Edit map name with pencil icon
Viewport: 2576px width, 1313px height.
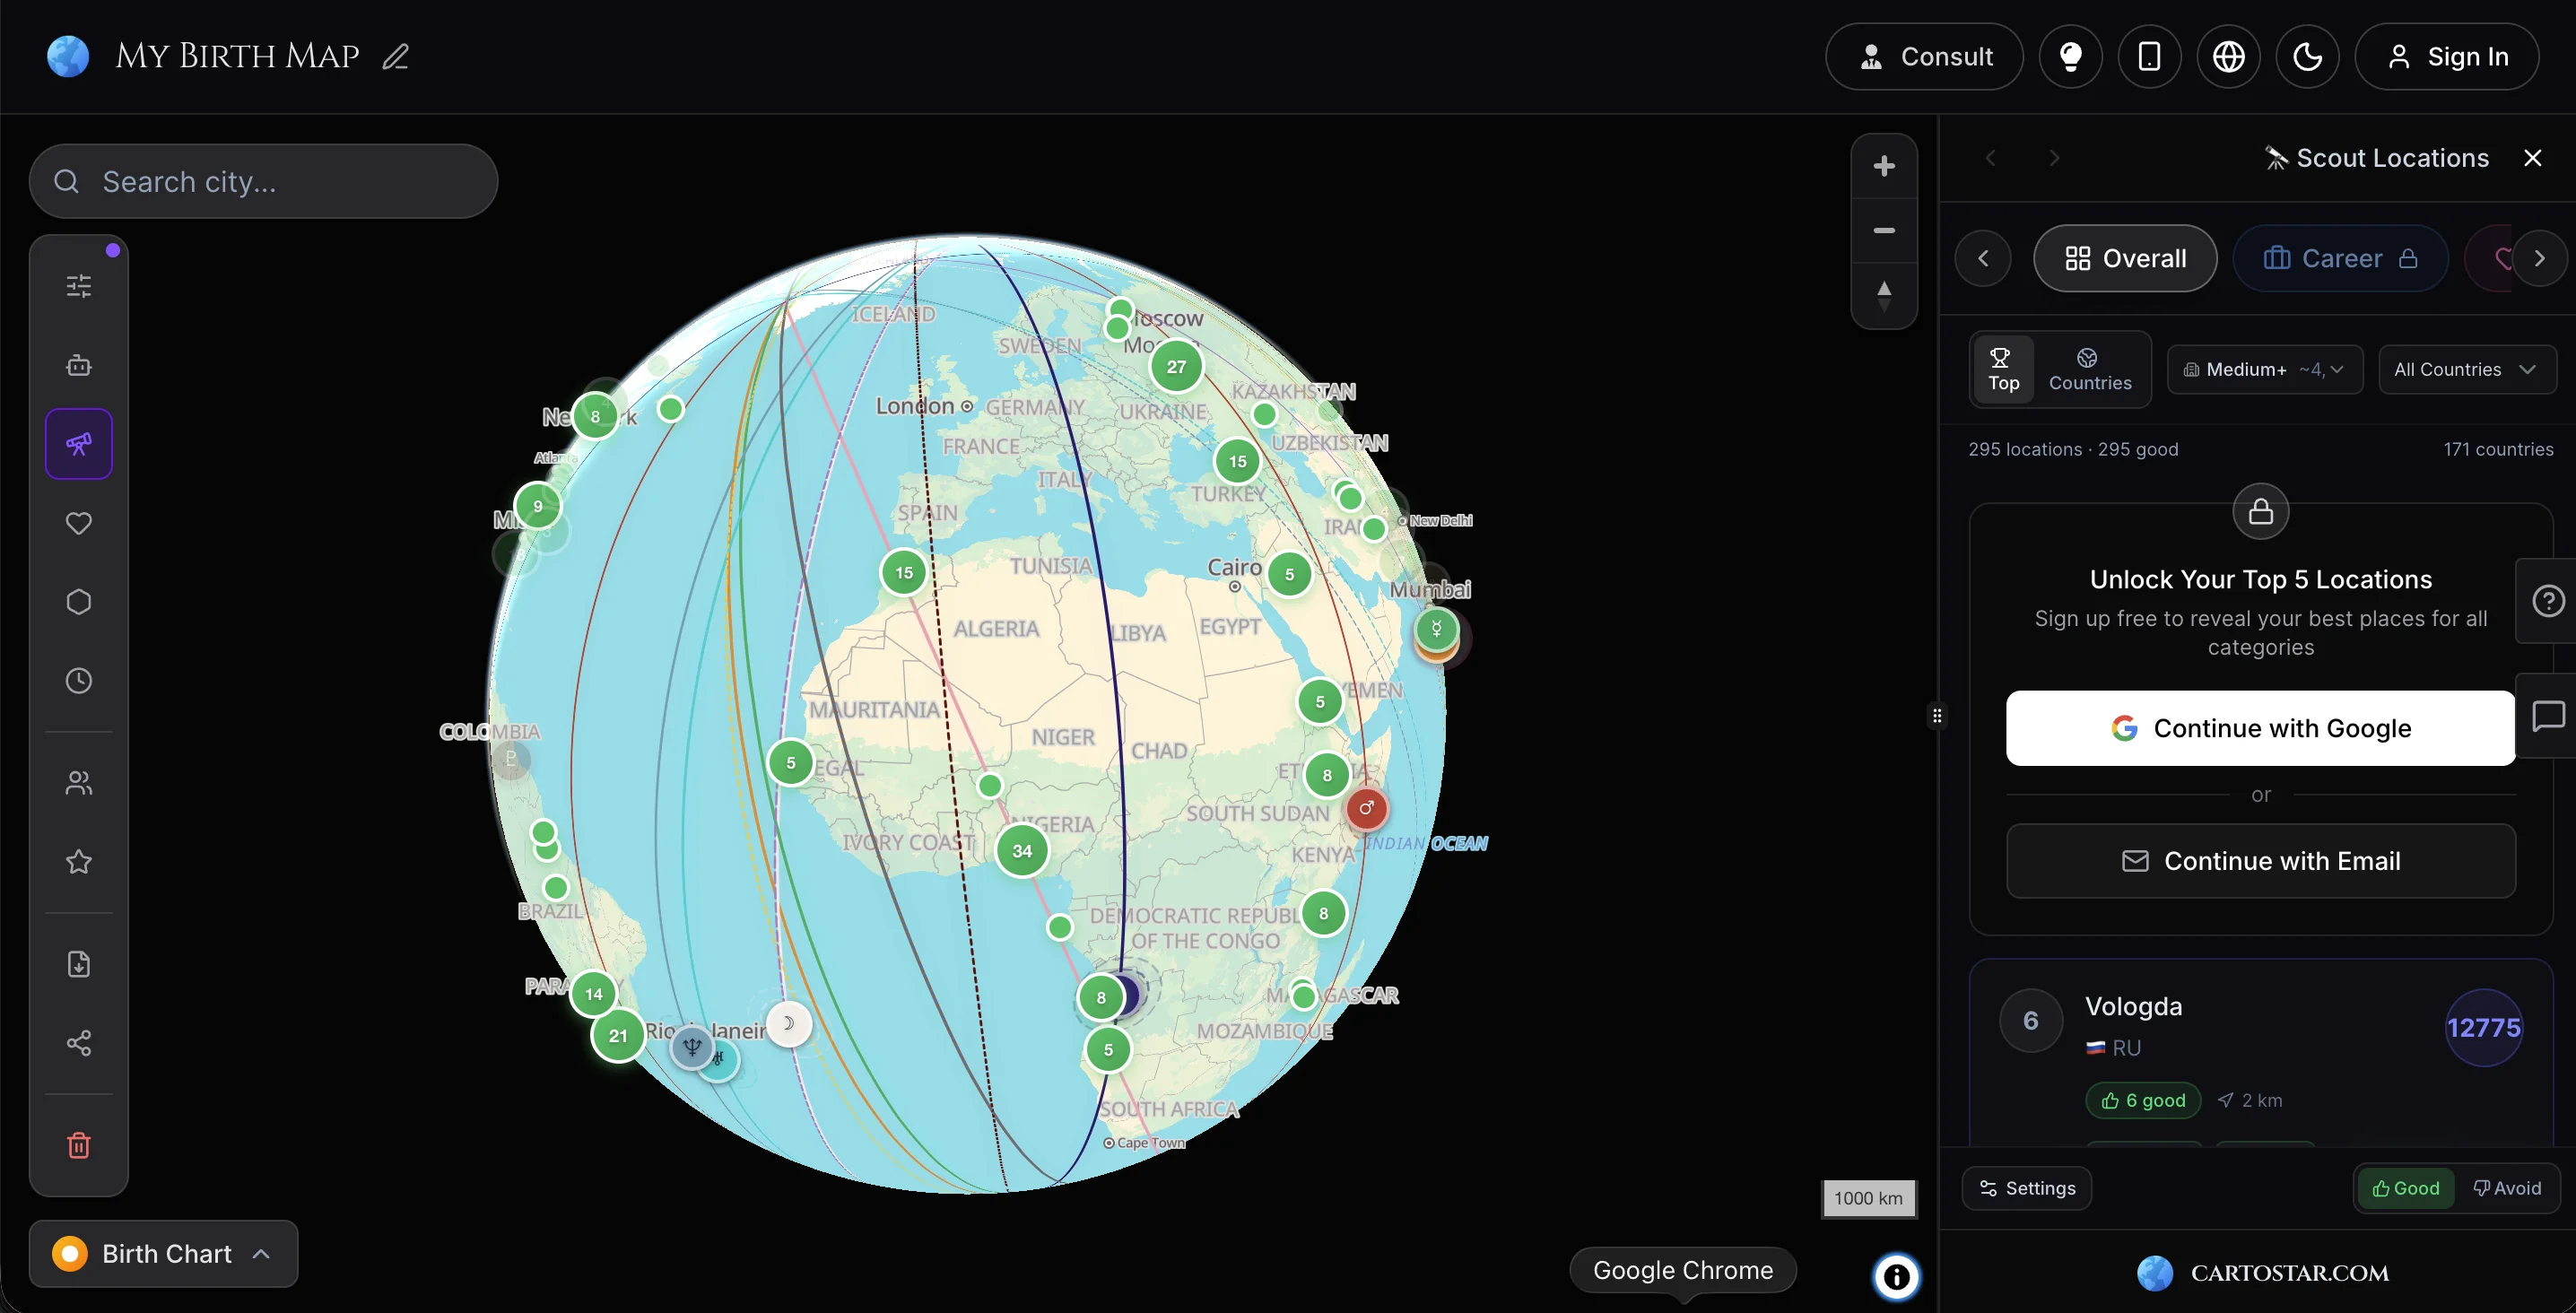tap(396, 56)
